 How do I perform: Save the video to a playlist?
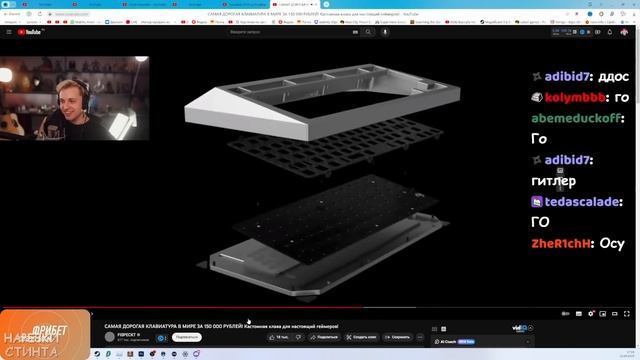[x=398, y=337]
